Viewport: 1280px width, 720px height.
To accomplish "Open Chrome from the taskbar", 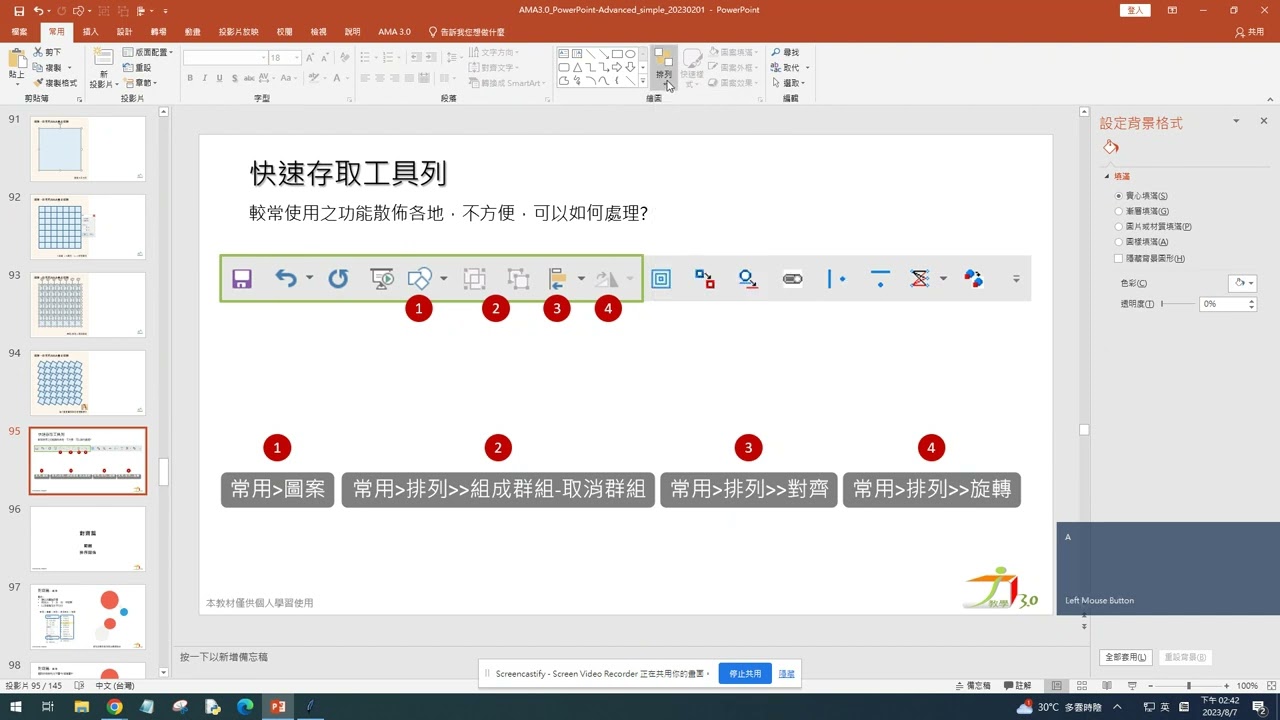I will click(114, 707).
